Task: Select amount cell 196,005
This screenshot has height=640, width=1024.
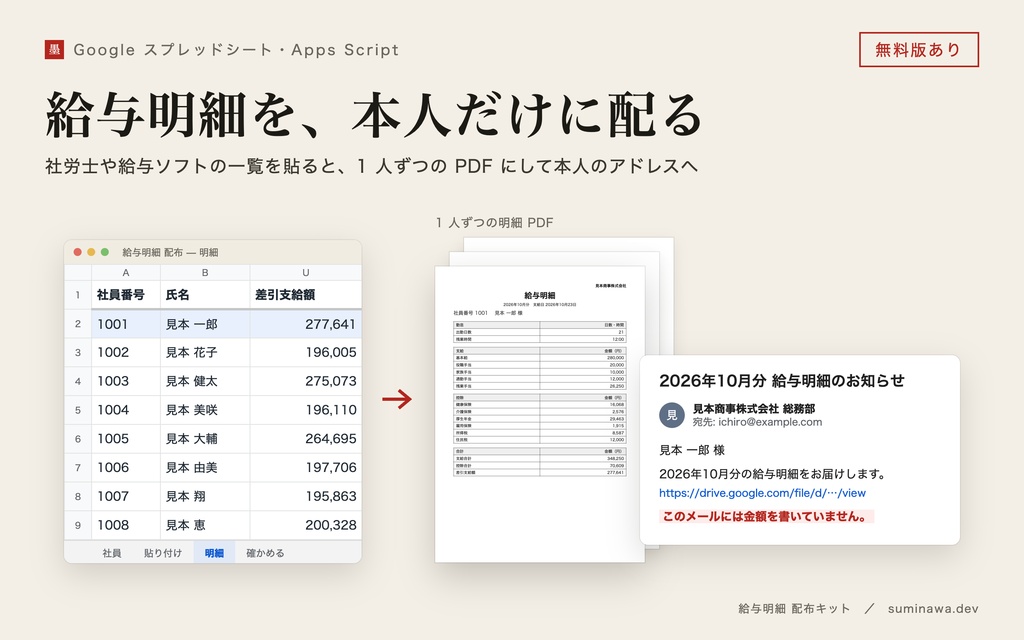Action: point(306,353)
